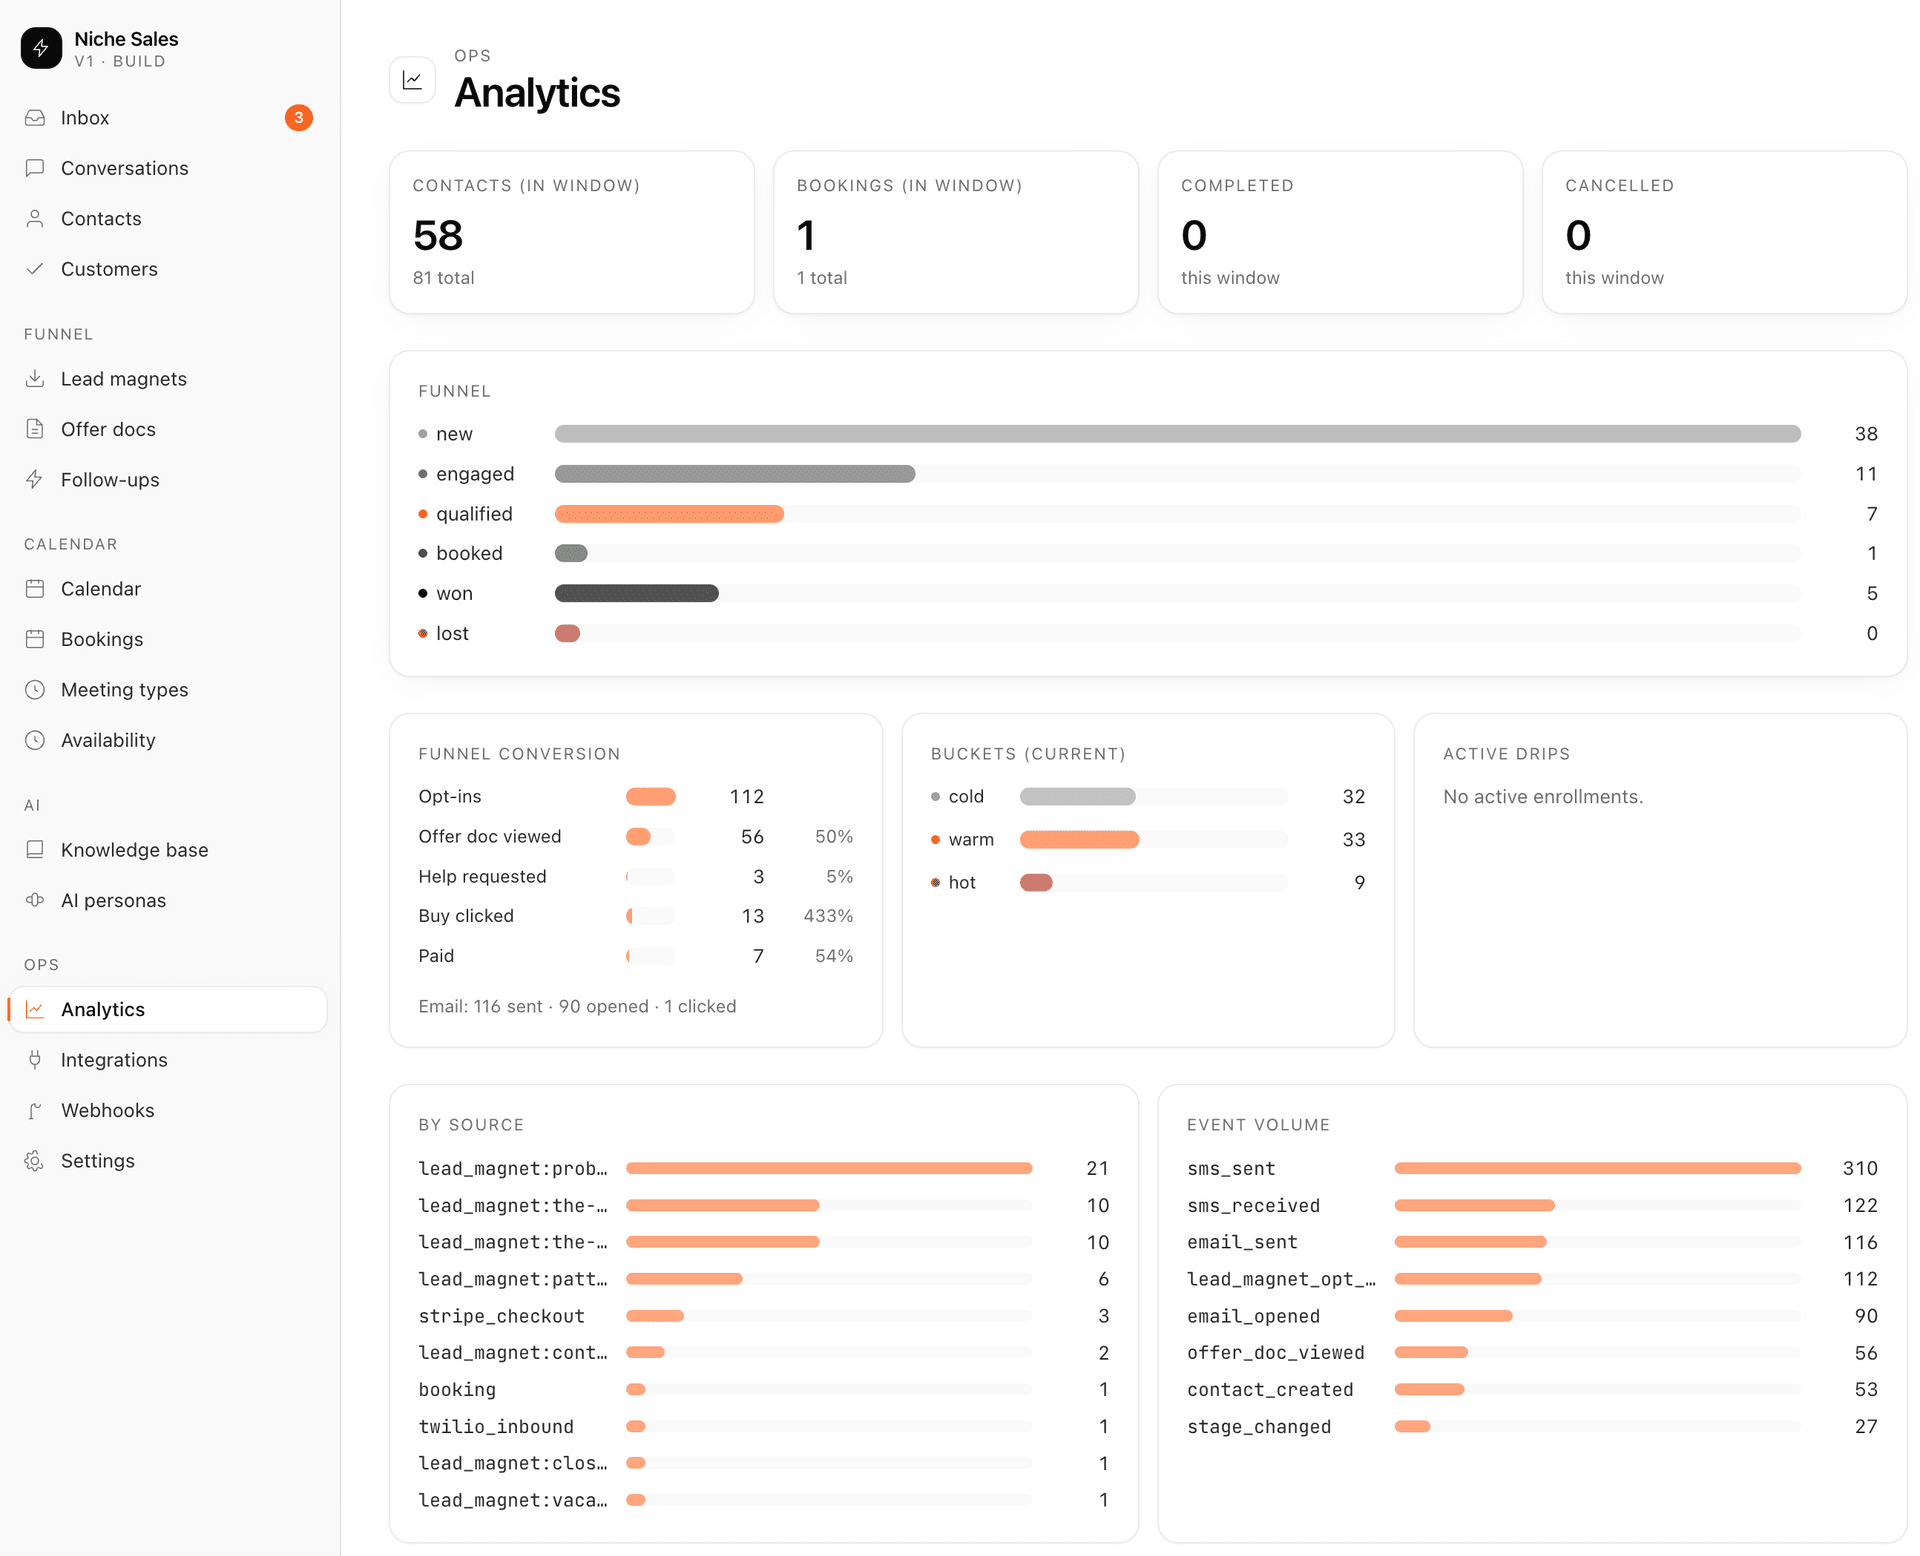Image resolution: width=1920 pixels, height=1556 pixels.
Task: Select the Analytics sidebar item
Action: [x=168, y=1010]
